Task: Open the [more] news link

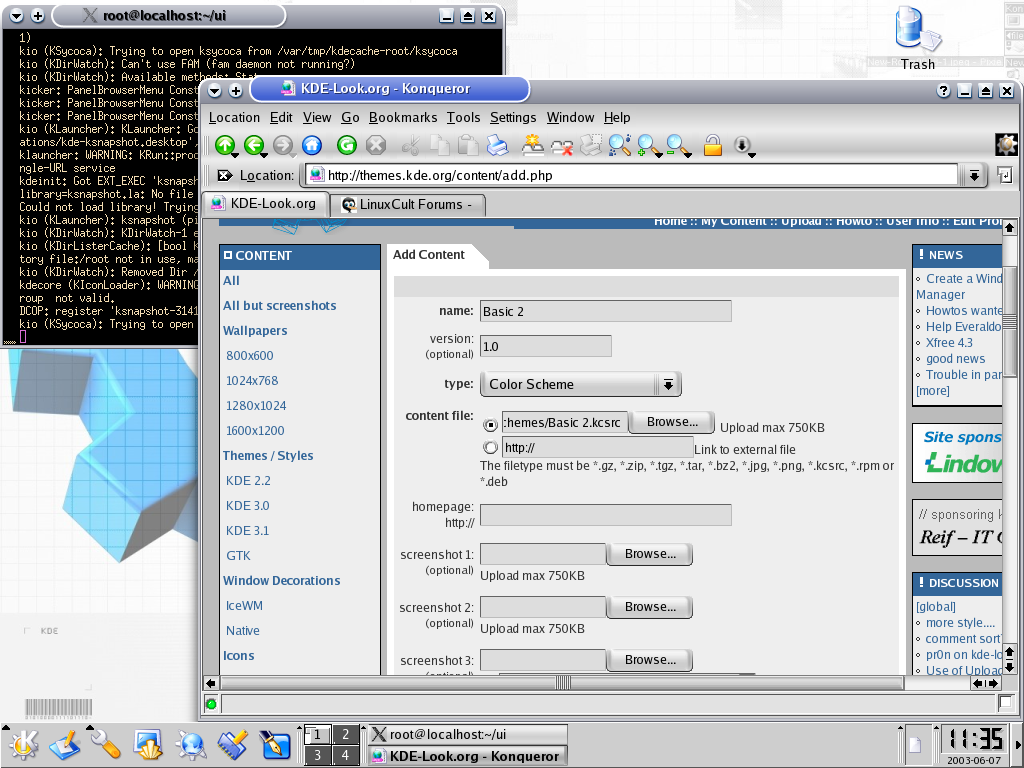Action: pyautogui.click(x=933, y=391)
